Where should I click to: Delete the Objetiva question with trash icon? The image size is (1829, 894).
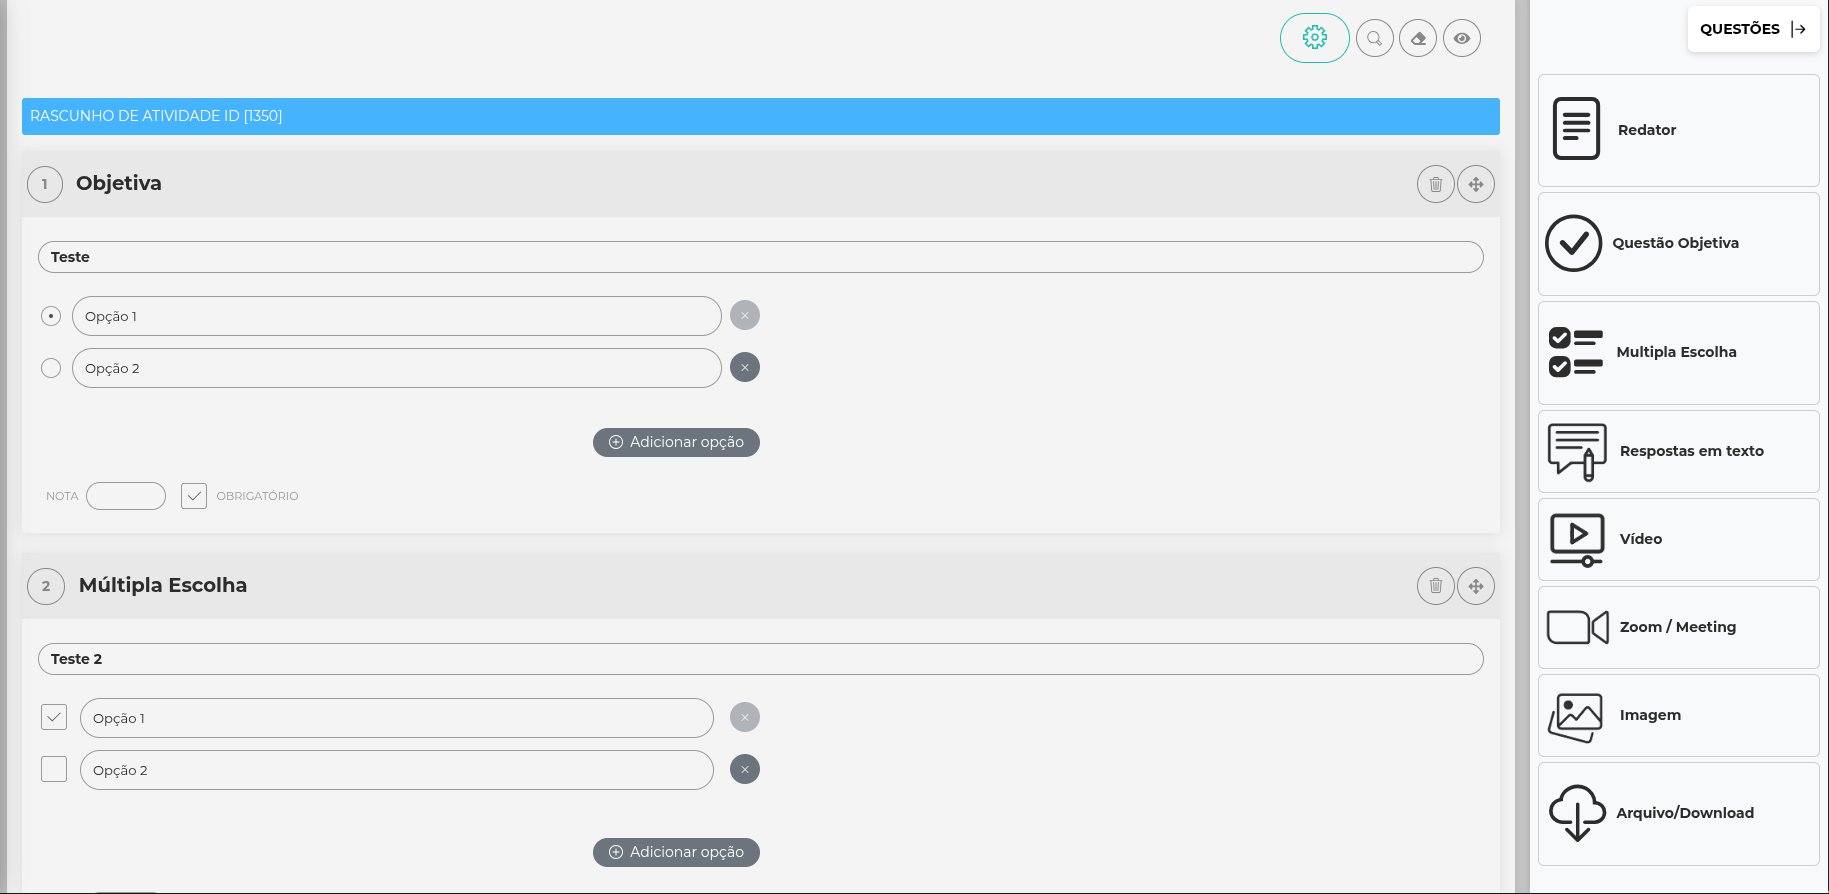[x=1435, y=184]
